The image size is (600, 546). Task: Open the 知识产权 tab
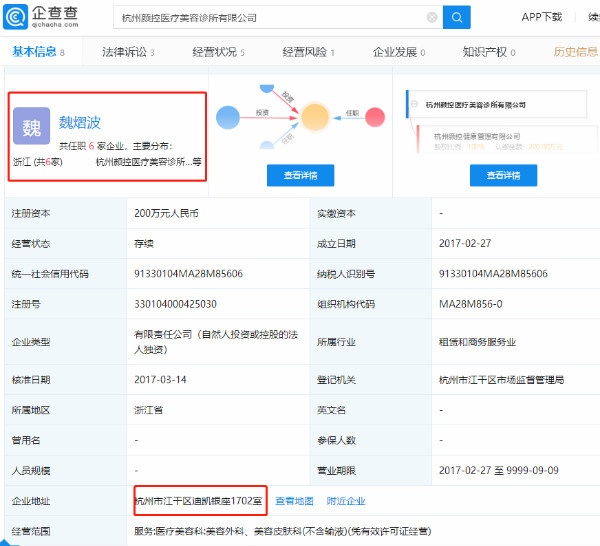(489, 52)
